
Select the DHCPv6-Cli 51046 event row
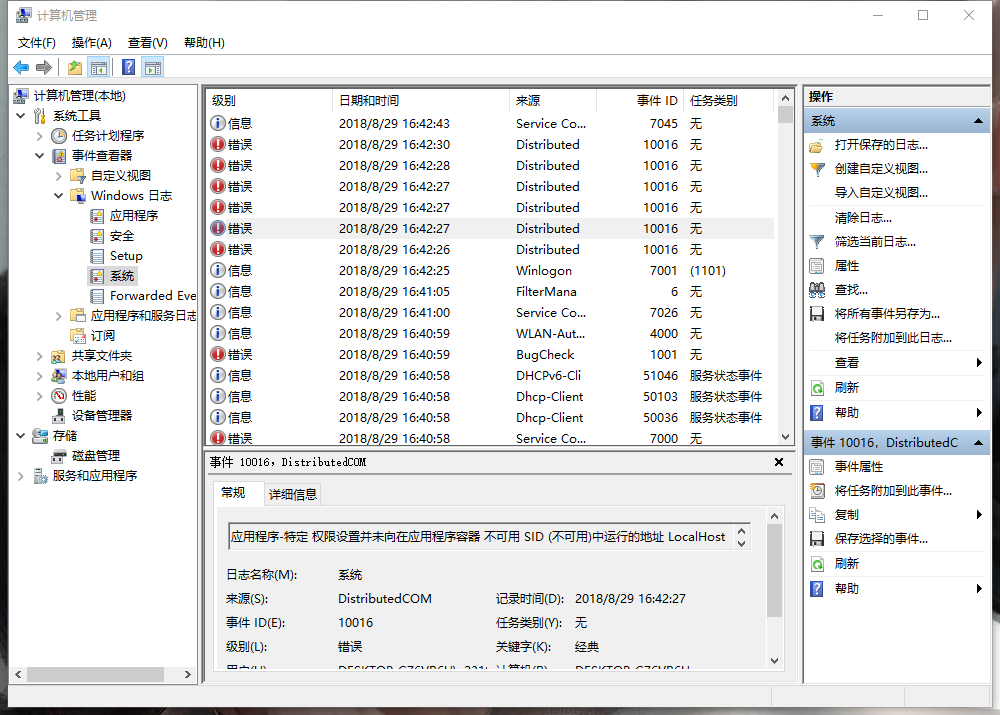(x=491, y=376)
